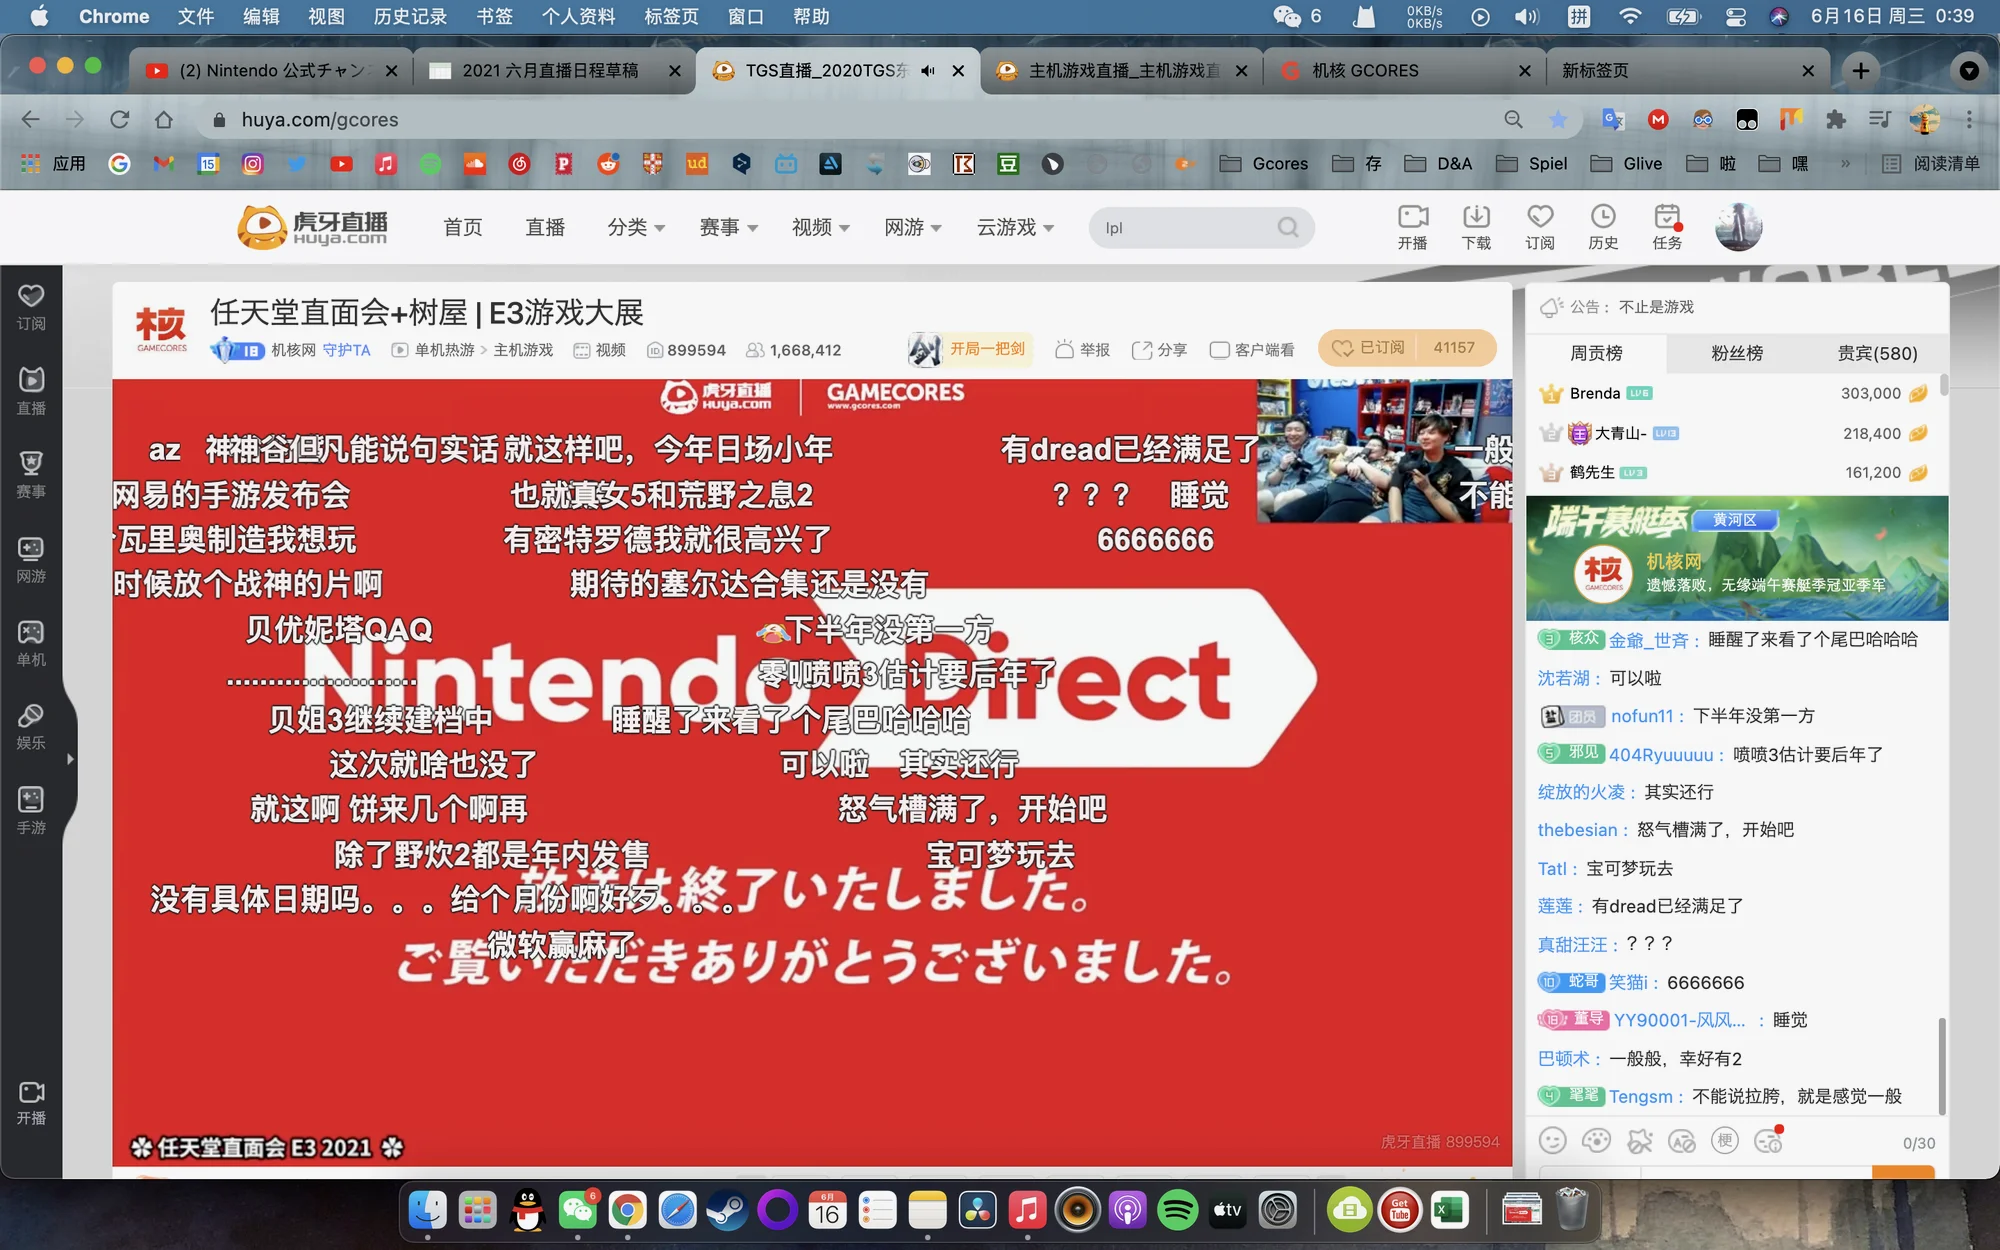Open user avatar in Huya header
Screen dimensions: 2000x1250
(x=1738, y=227)
